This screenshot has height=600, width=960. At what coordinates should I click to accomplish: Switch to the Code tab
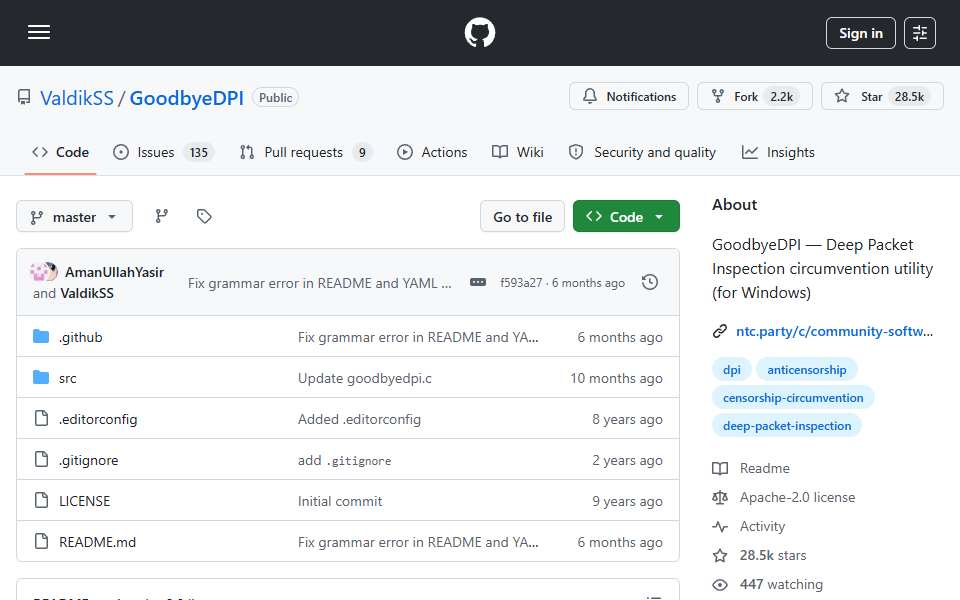pyautogui.click(x=61, y=152)
